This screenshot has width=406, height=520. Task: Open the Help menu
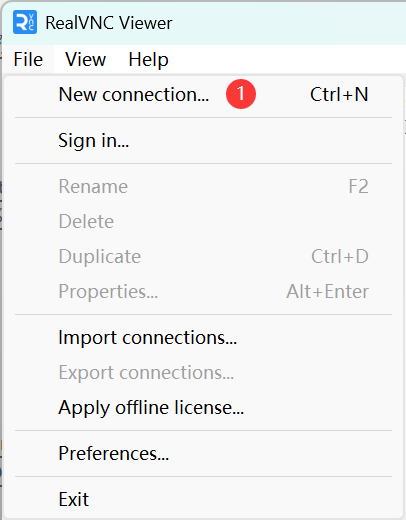click(x=148, y=60)
